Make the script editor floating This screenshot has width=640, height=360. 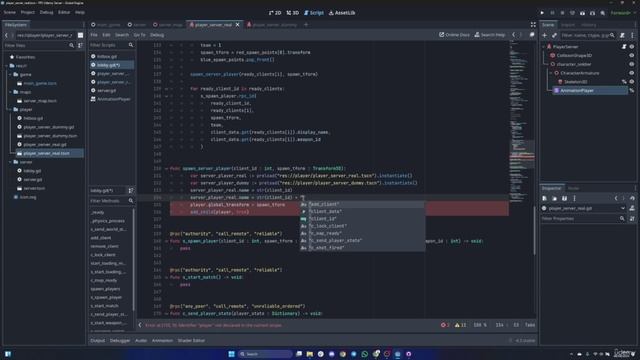tap(531, 35)
